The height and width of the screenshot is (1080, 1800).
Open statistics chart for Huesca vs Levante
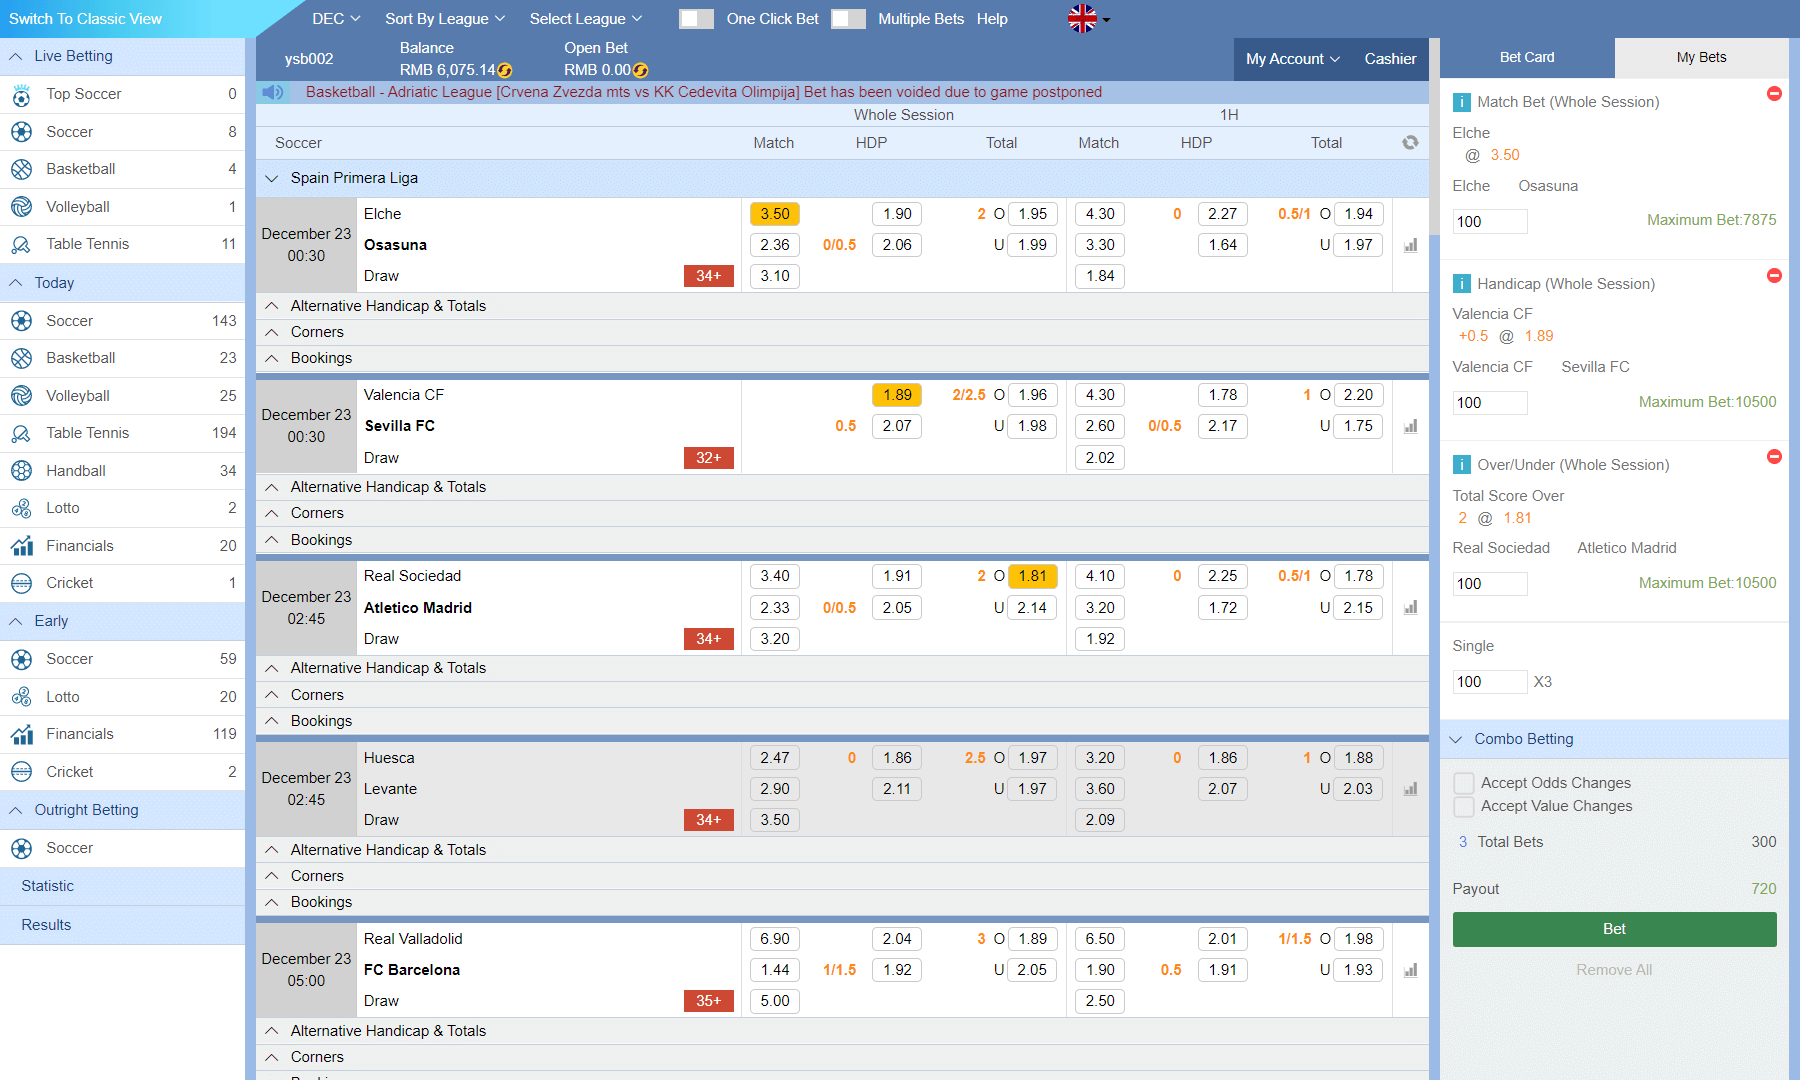coord(1410,789)
